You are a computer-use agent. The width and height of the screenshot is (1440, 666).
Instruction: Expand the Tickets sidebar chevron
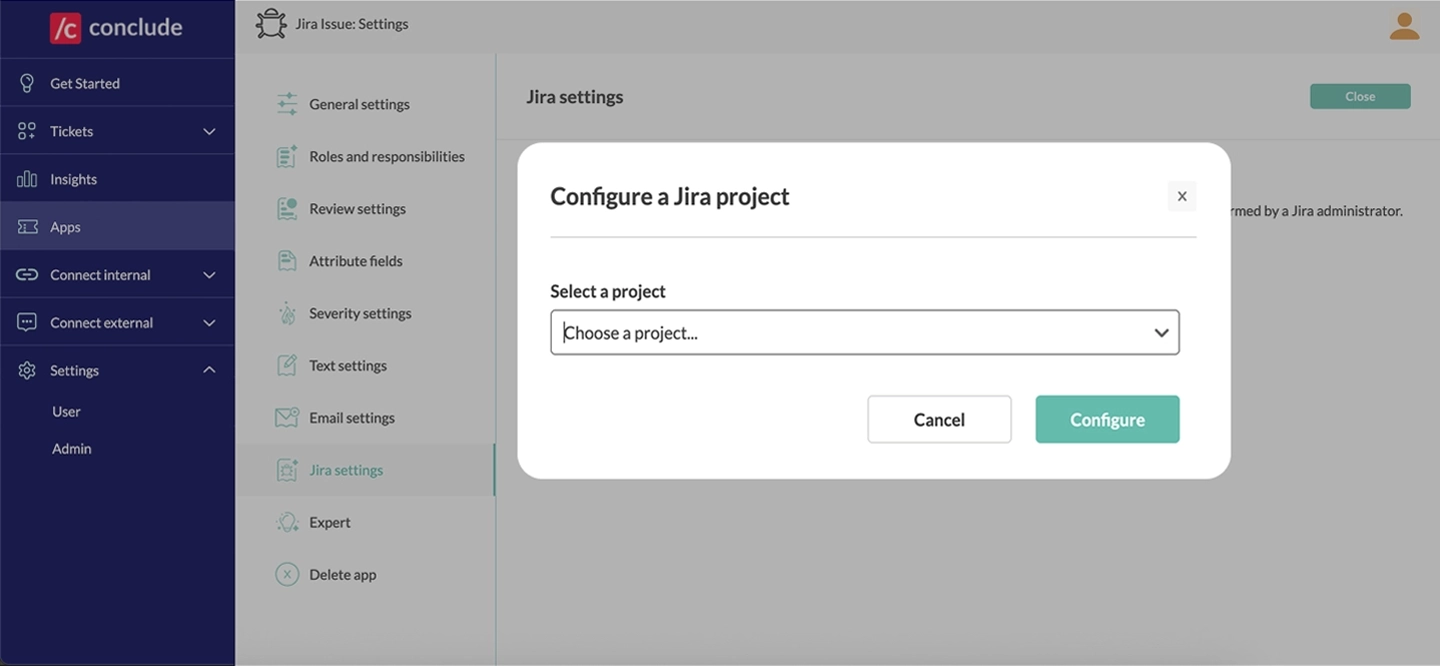(x=209, y=131)
